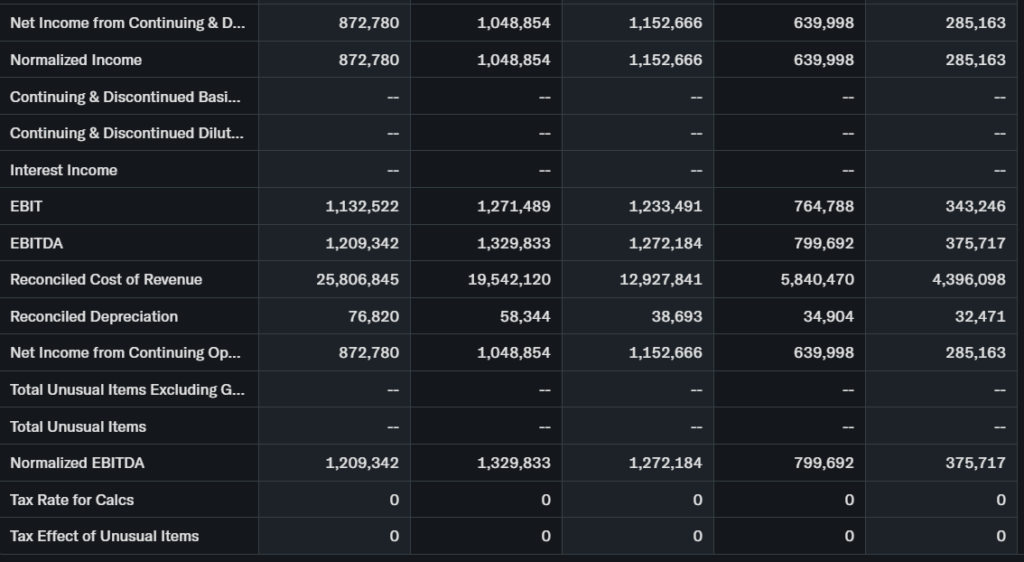The height and width of the screenshot is (562, 1024).
Task: Click the Interest Income row label
Action: 64,170
